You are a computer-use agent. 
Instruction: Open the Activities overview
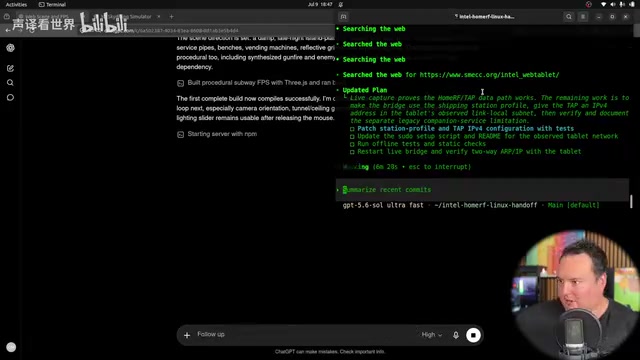(x=16, y=4)
